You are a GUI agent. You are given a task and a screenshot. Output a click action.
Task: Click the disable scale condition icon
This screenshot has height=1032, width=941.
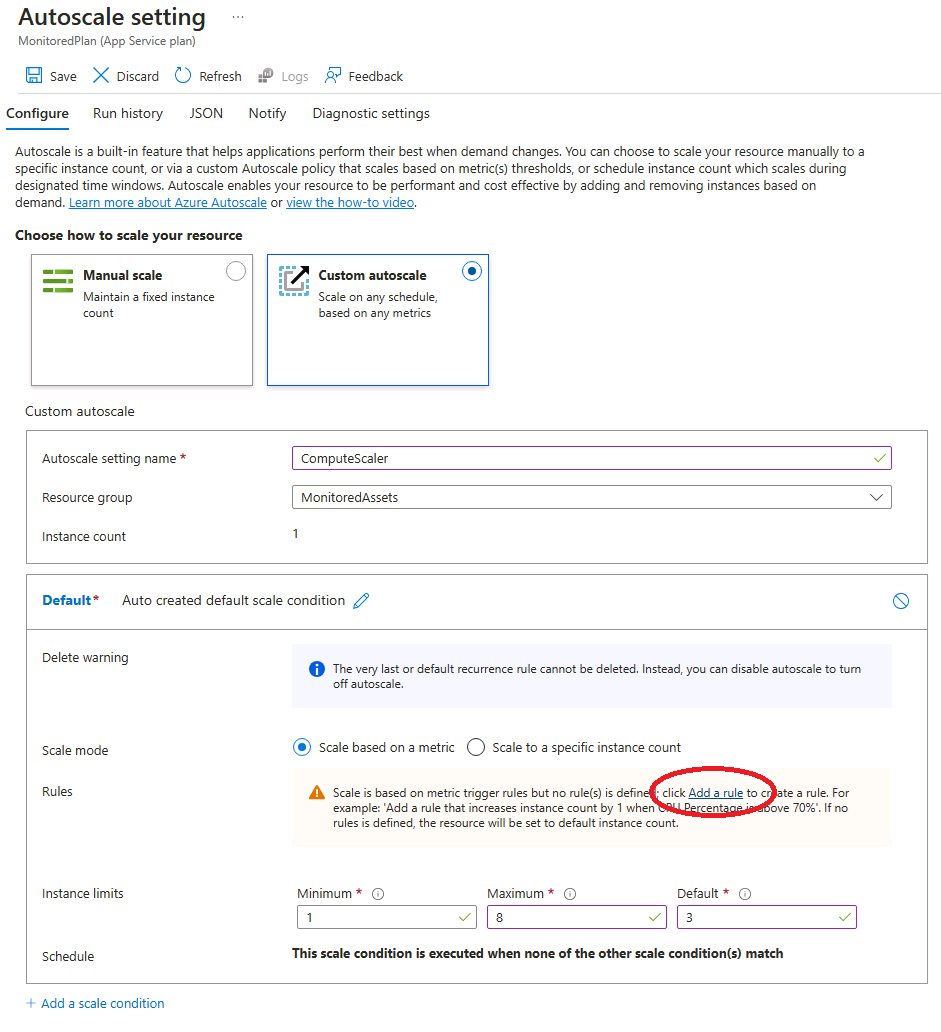click(901, 601)
